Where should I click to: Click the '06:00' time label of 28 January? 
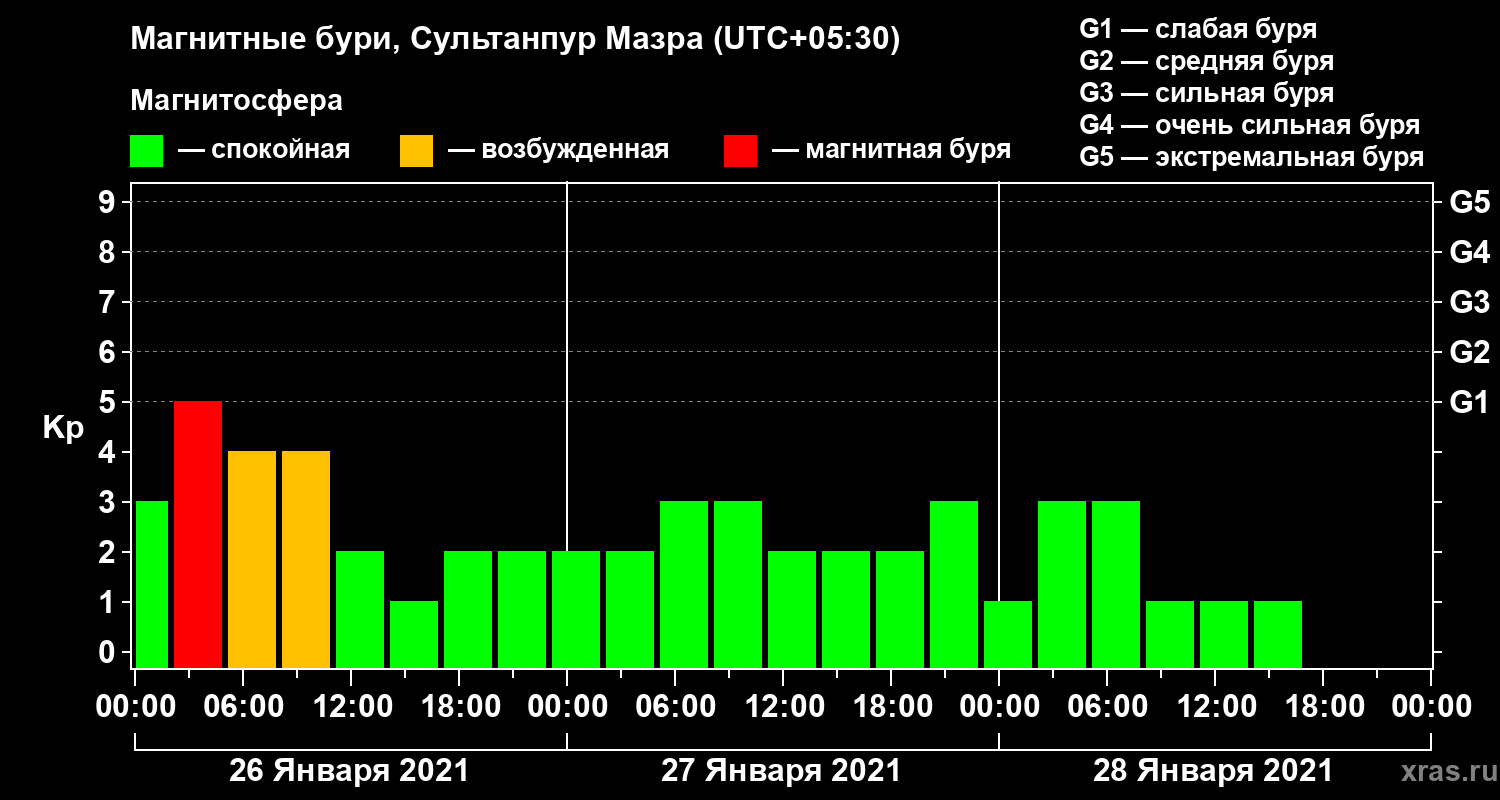click(1106, 707)
